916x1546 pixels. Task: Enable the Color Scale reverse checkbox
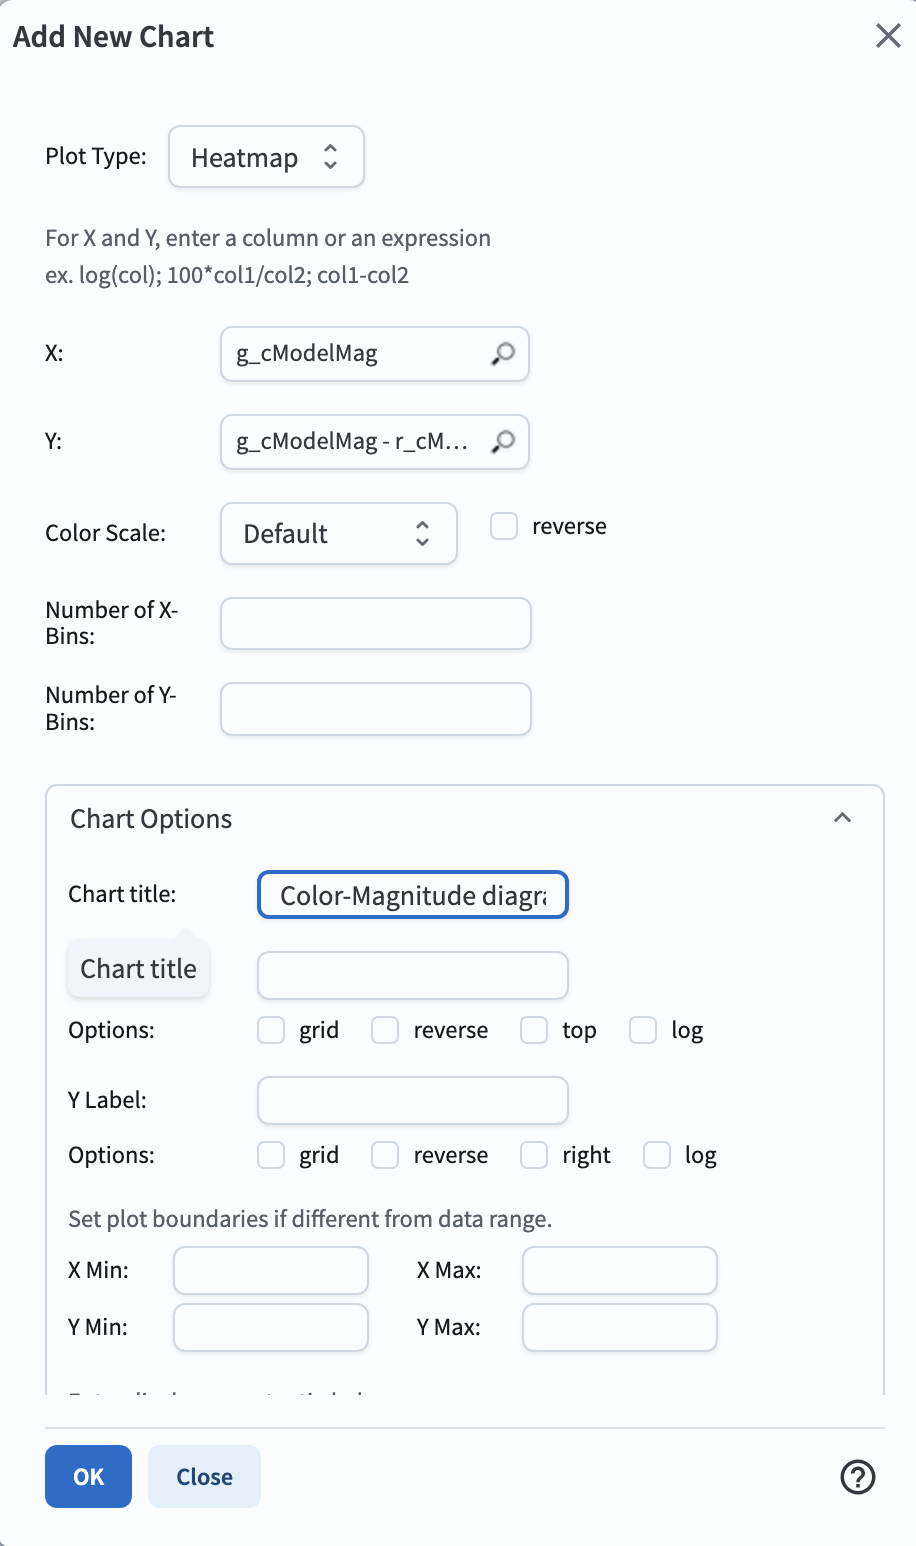click(x=504, y=527)
